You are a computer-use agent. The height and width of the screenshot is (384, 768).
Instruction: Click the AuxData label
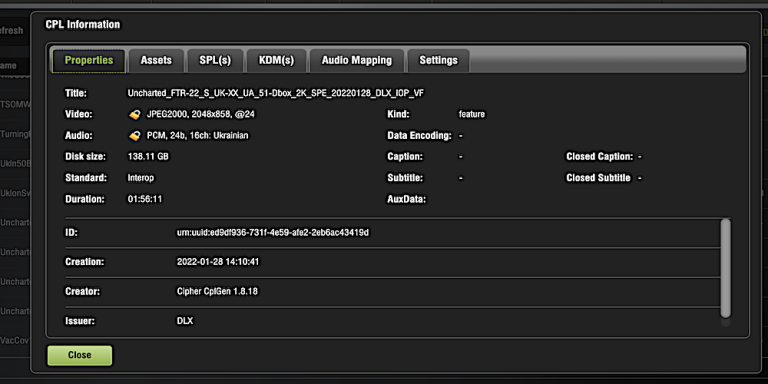tap(407, 199)
